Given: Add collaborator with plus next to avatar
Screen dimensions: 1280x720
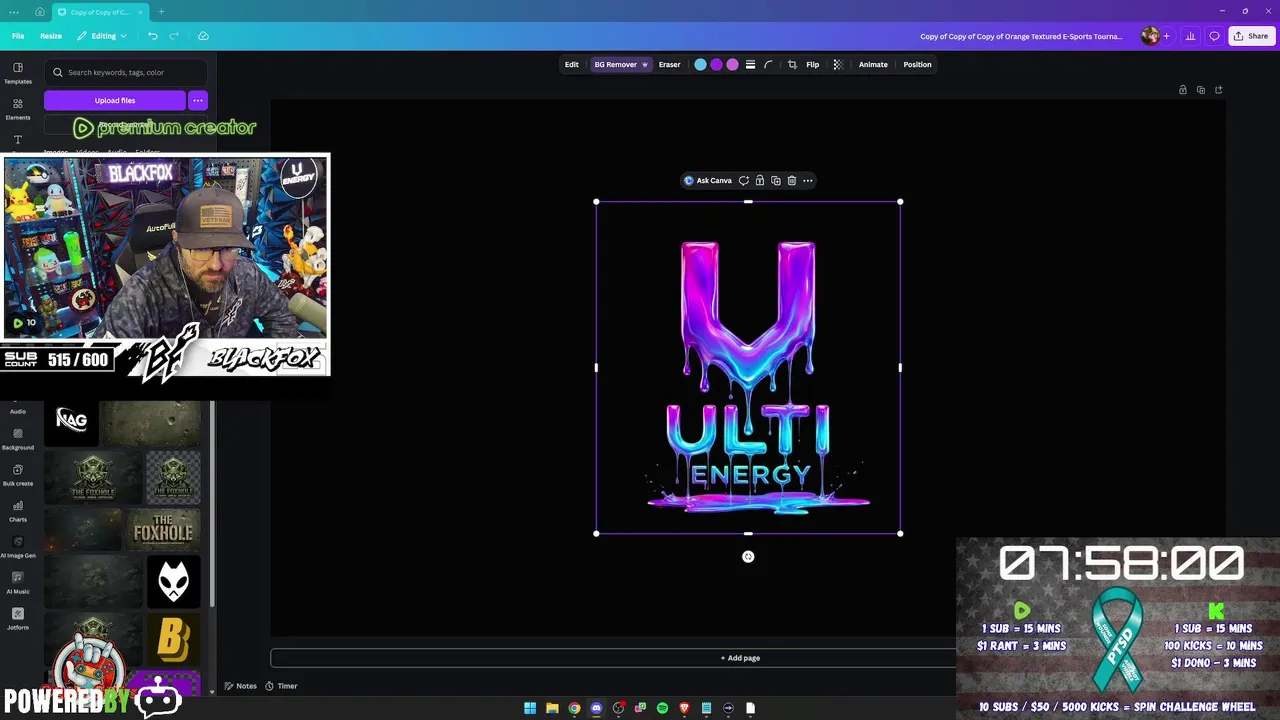Looking at the screenshot, I should (1166, 36).
